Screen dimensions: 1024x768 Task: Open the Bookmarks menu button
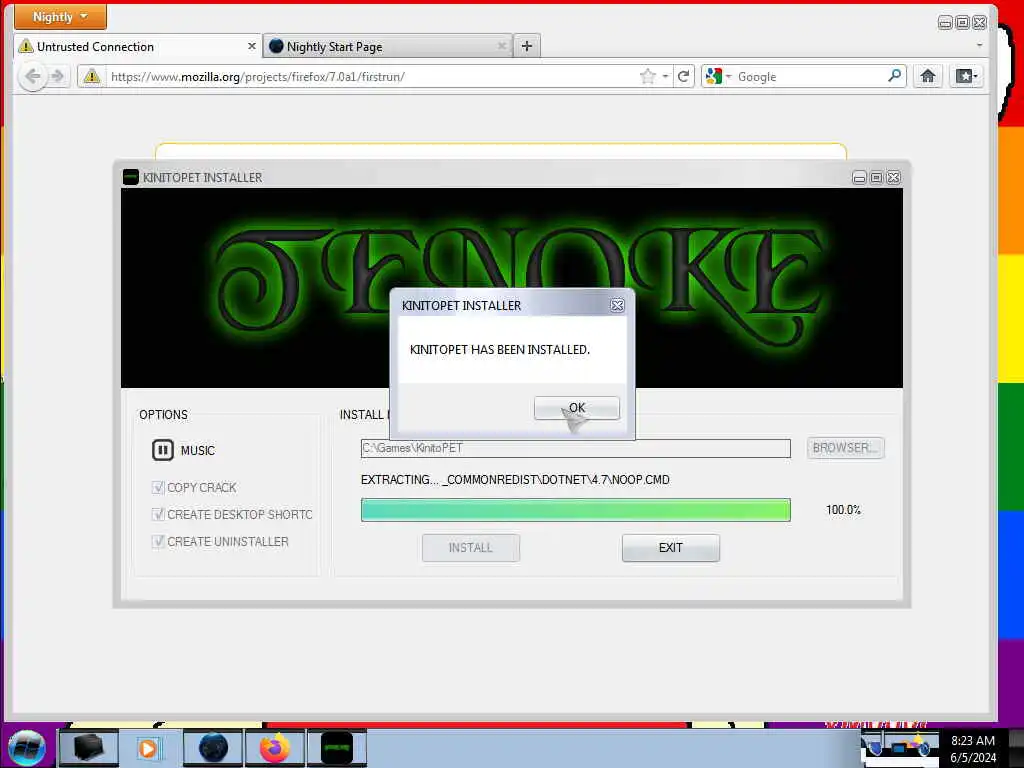(967, 76)
